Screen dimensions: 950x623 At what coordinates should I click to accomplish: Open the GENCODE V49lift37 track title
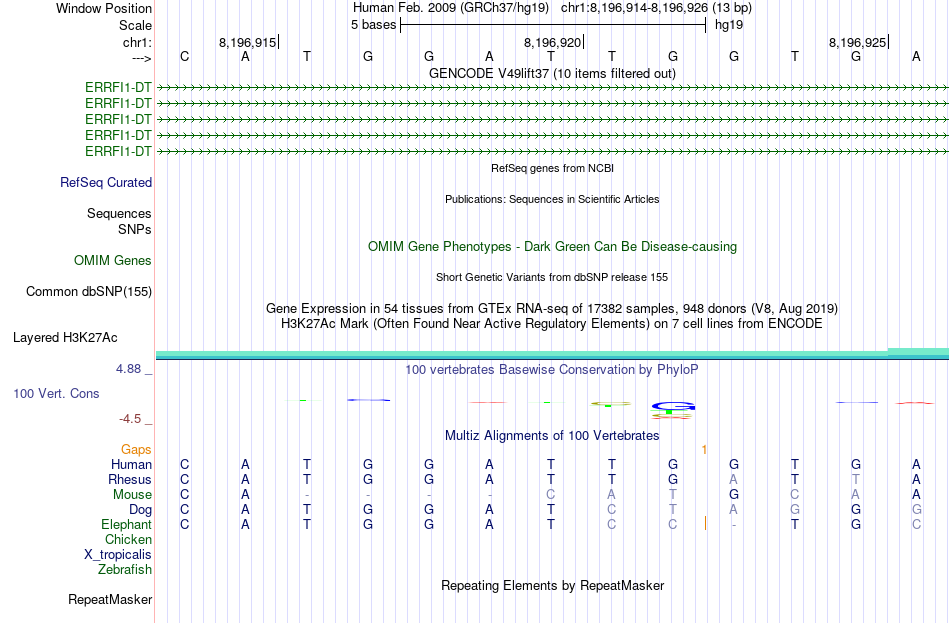click(x=552, y=73)
